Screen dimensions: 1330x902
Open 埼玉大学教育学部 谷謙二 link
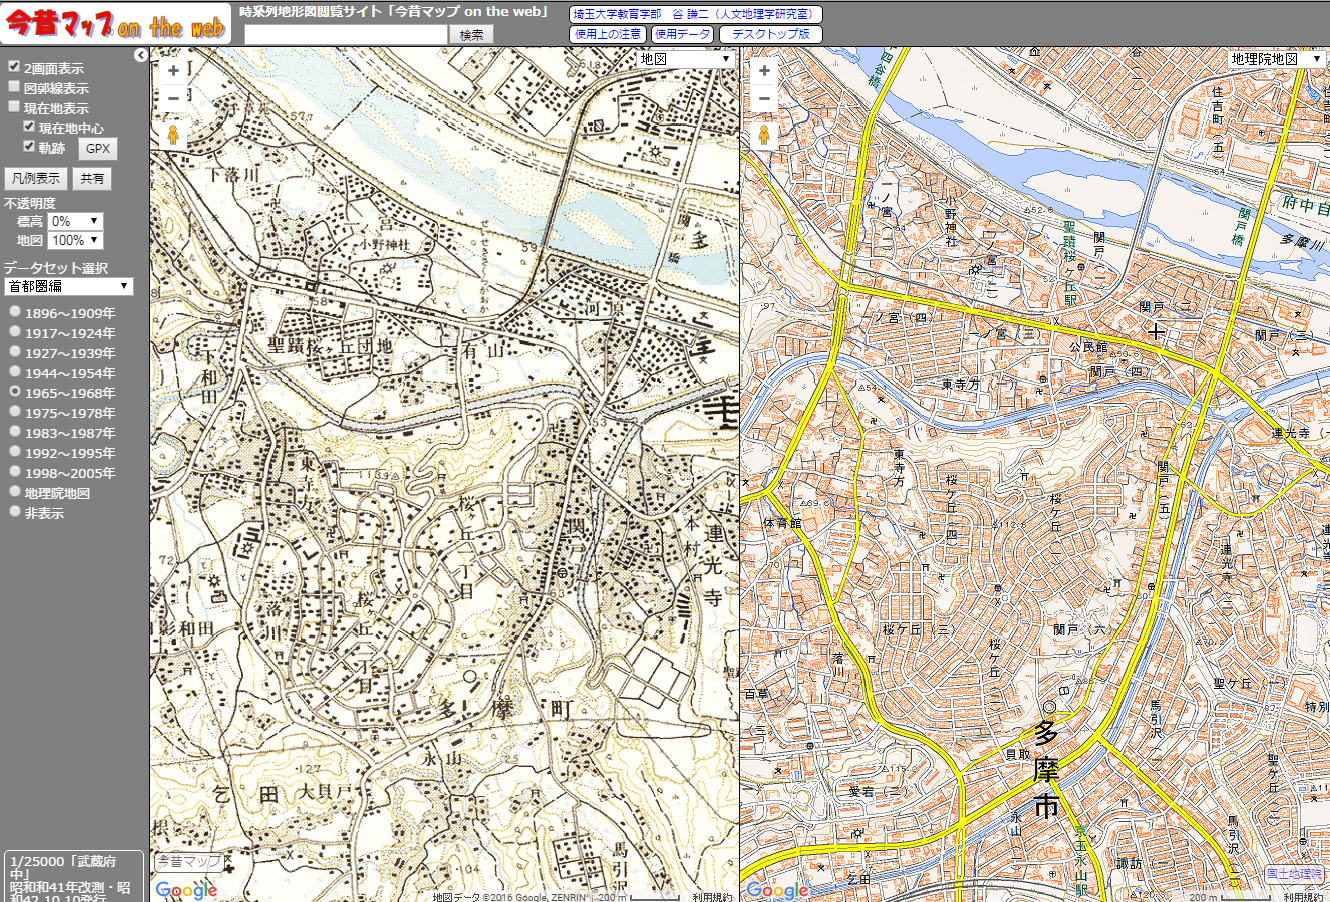click(x=696, y=14)
